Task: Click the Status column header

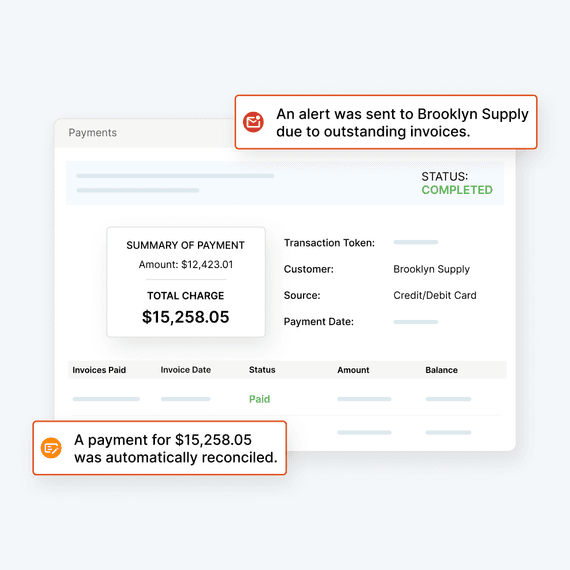Action: click(x=262, y=370)
